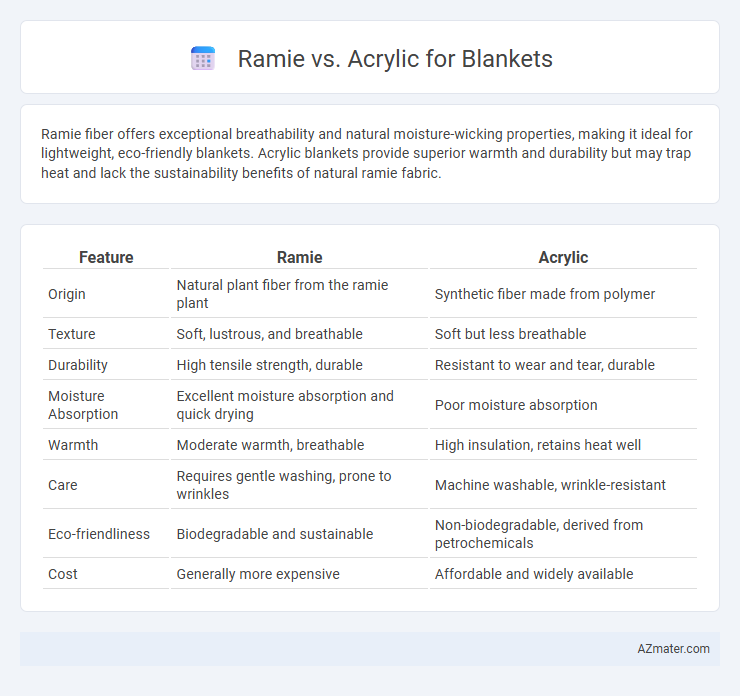740x696 pixels.
Task: Select the 'Warmth' row label
Action: pyautogui.click(x=73, y=445)
